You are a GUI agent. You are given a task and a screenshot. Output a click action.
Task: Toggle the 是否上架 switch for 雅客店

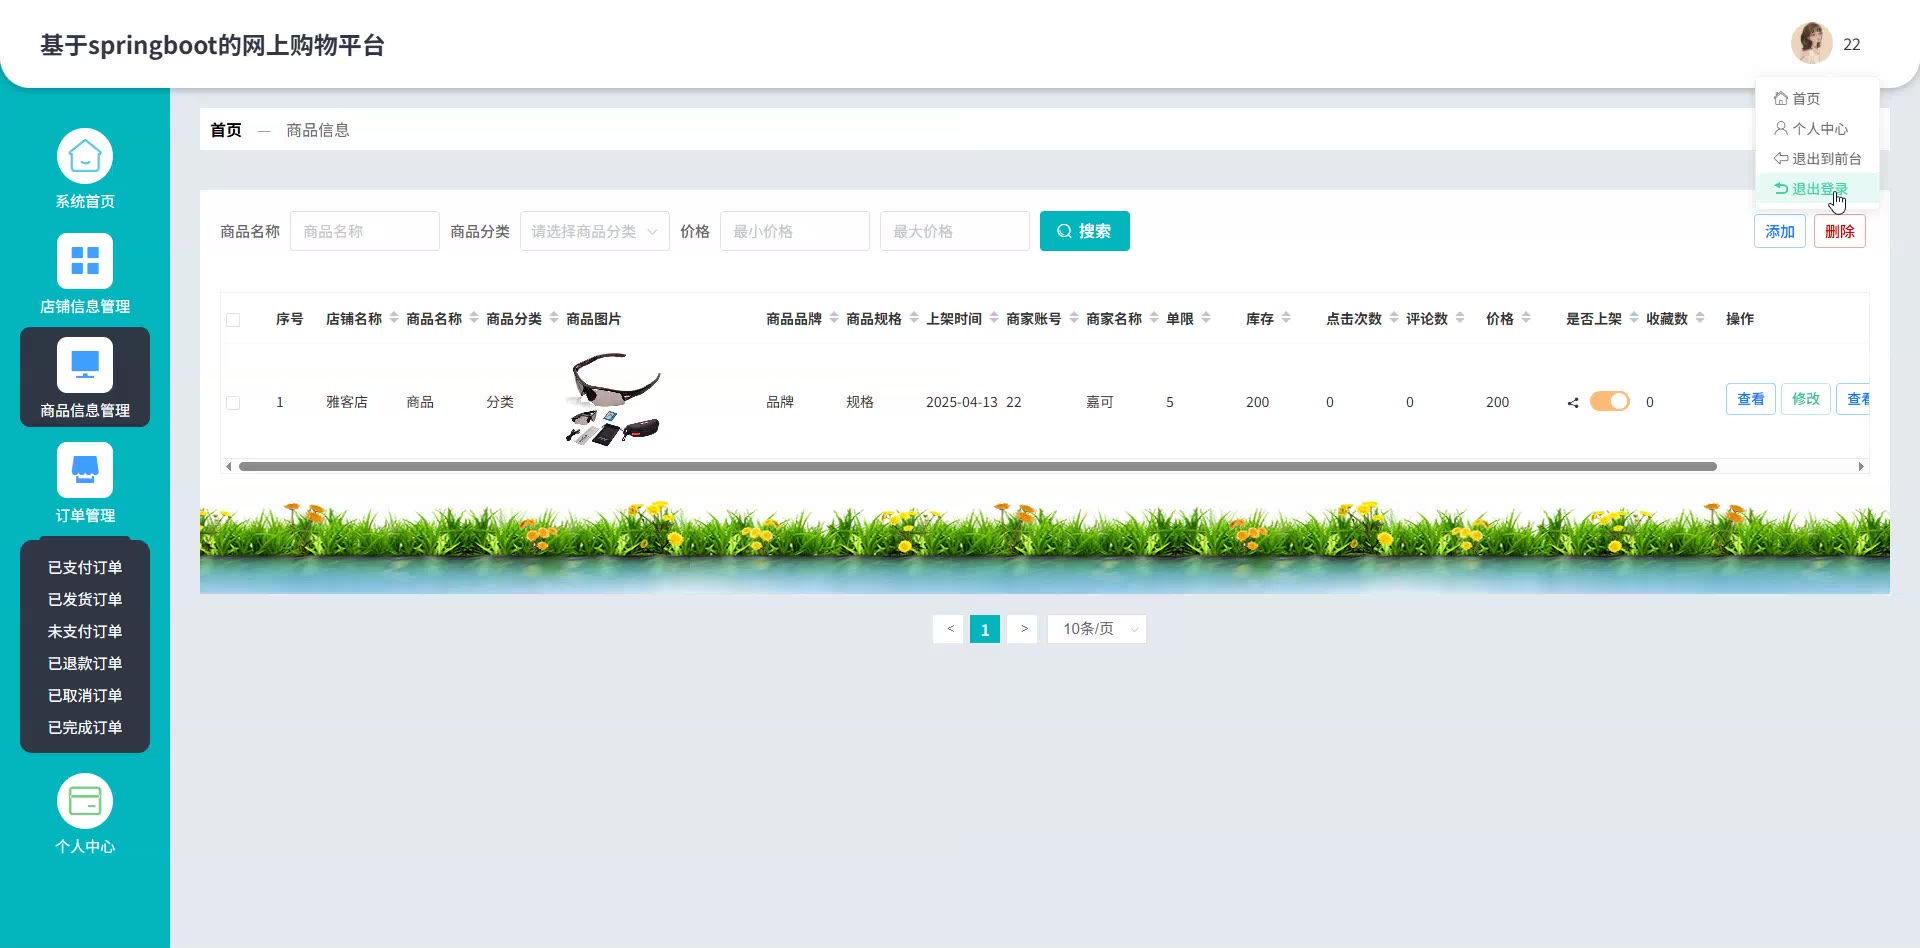click(x=1610, y=401)
